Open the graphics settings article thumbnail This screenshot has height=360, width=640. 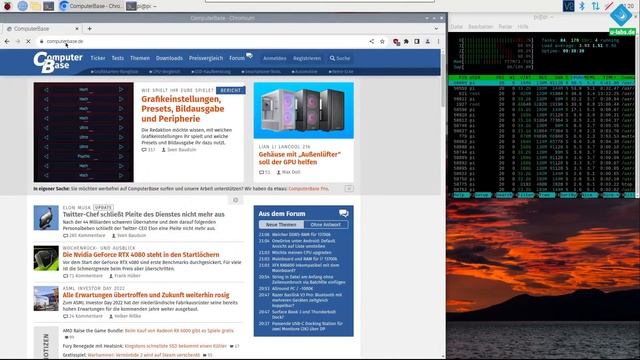tap(84, 132)
